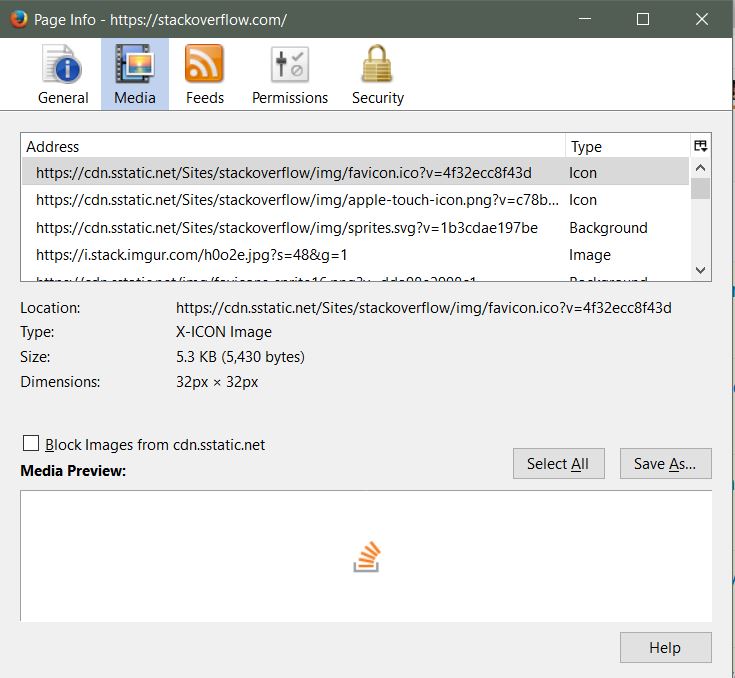Open the Feeds tab

coord(205,75)
